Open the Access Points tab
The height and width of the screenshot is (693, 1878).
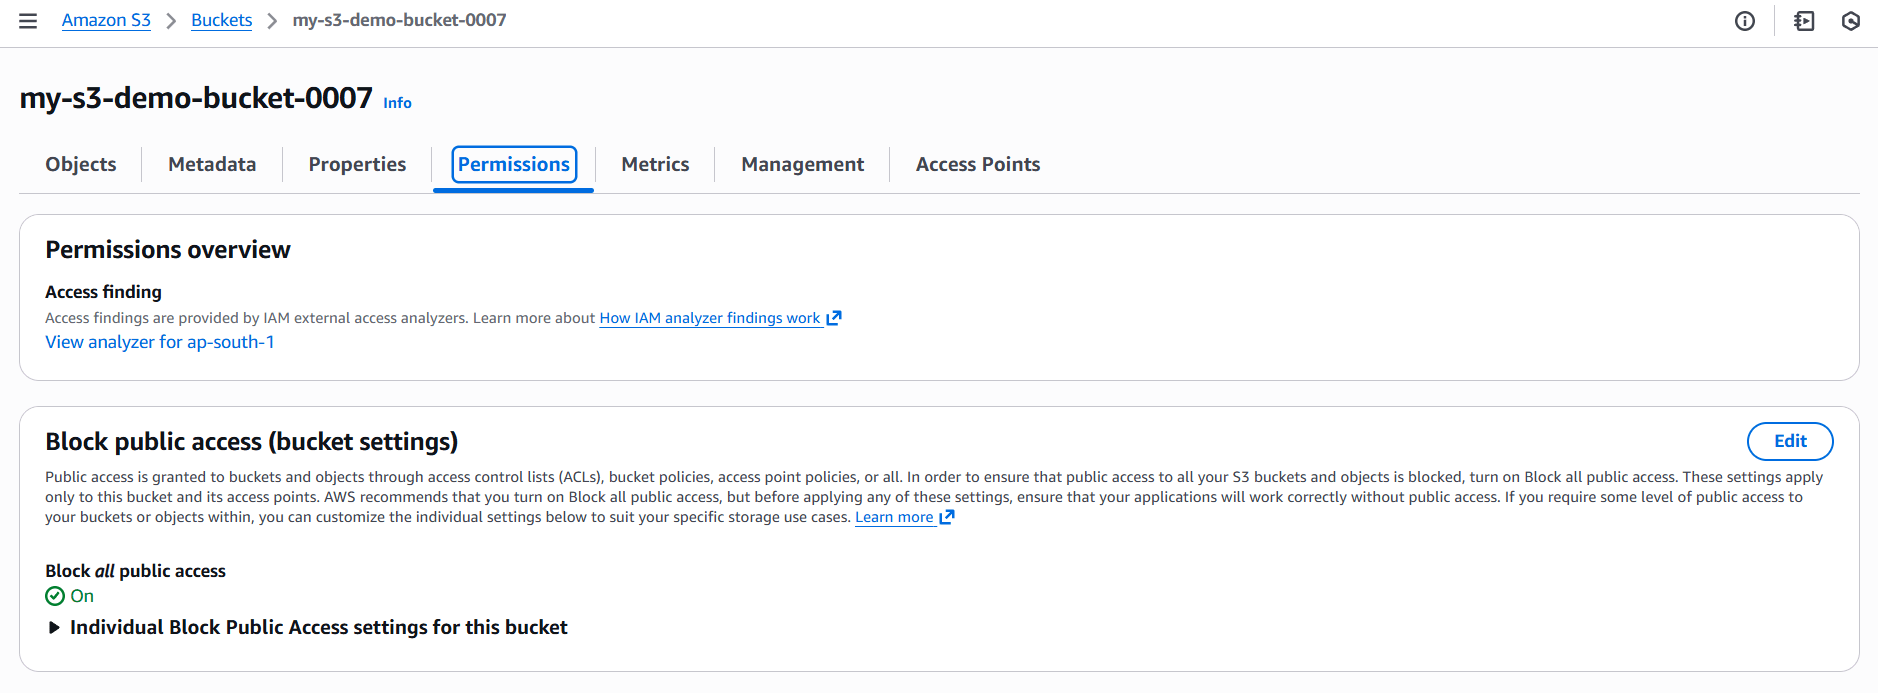click(978, 164)
